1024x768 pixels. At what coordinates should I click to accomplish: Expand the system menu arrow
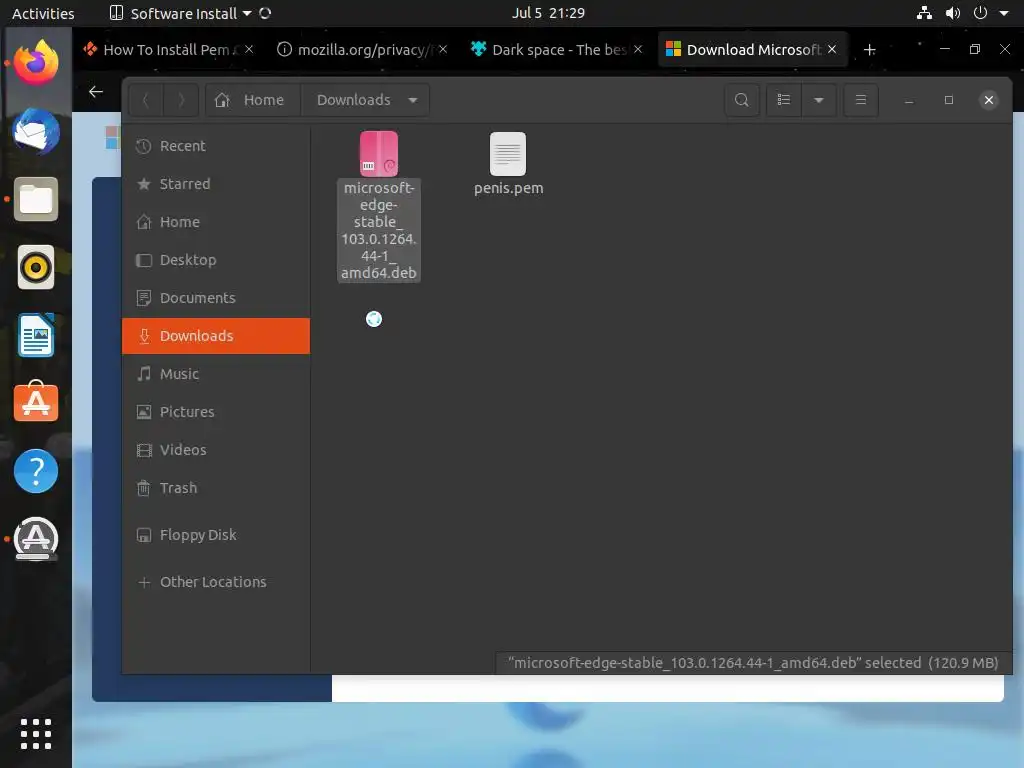click(x=1004, y=13)
